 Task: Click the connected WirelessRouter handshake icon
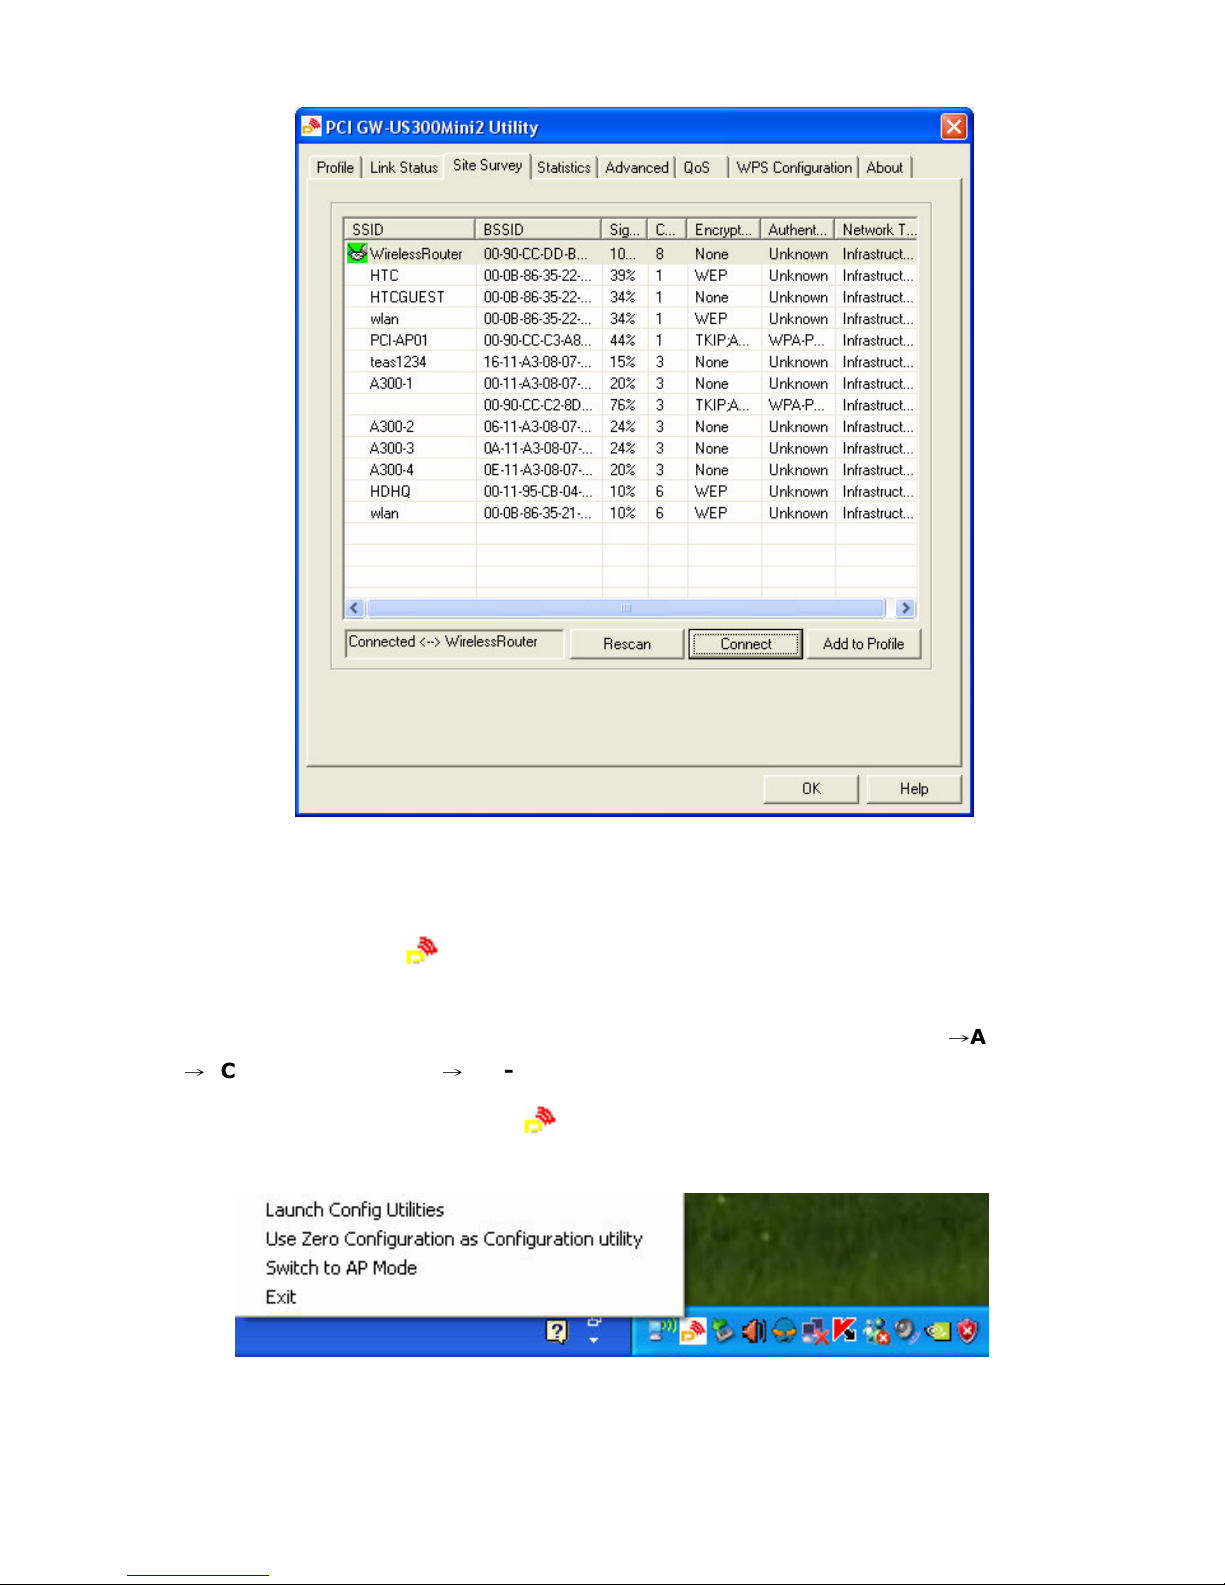click(x=357, y=253)
